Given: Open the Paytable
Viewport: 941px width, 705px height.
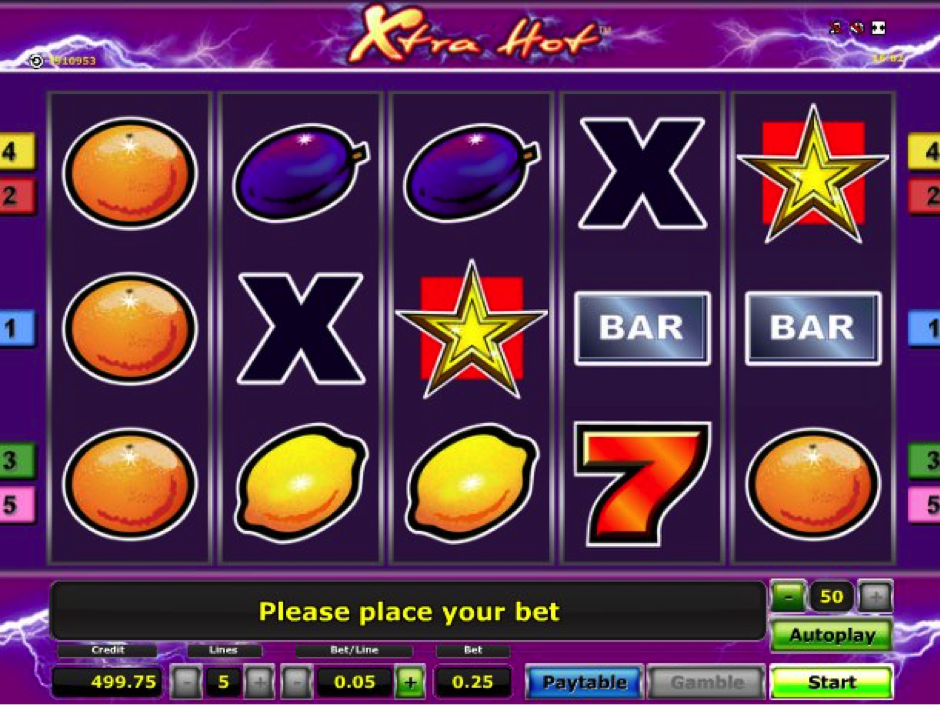Looking at the screenshot, I should (x=585, y=682).
